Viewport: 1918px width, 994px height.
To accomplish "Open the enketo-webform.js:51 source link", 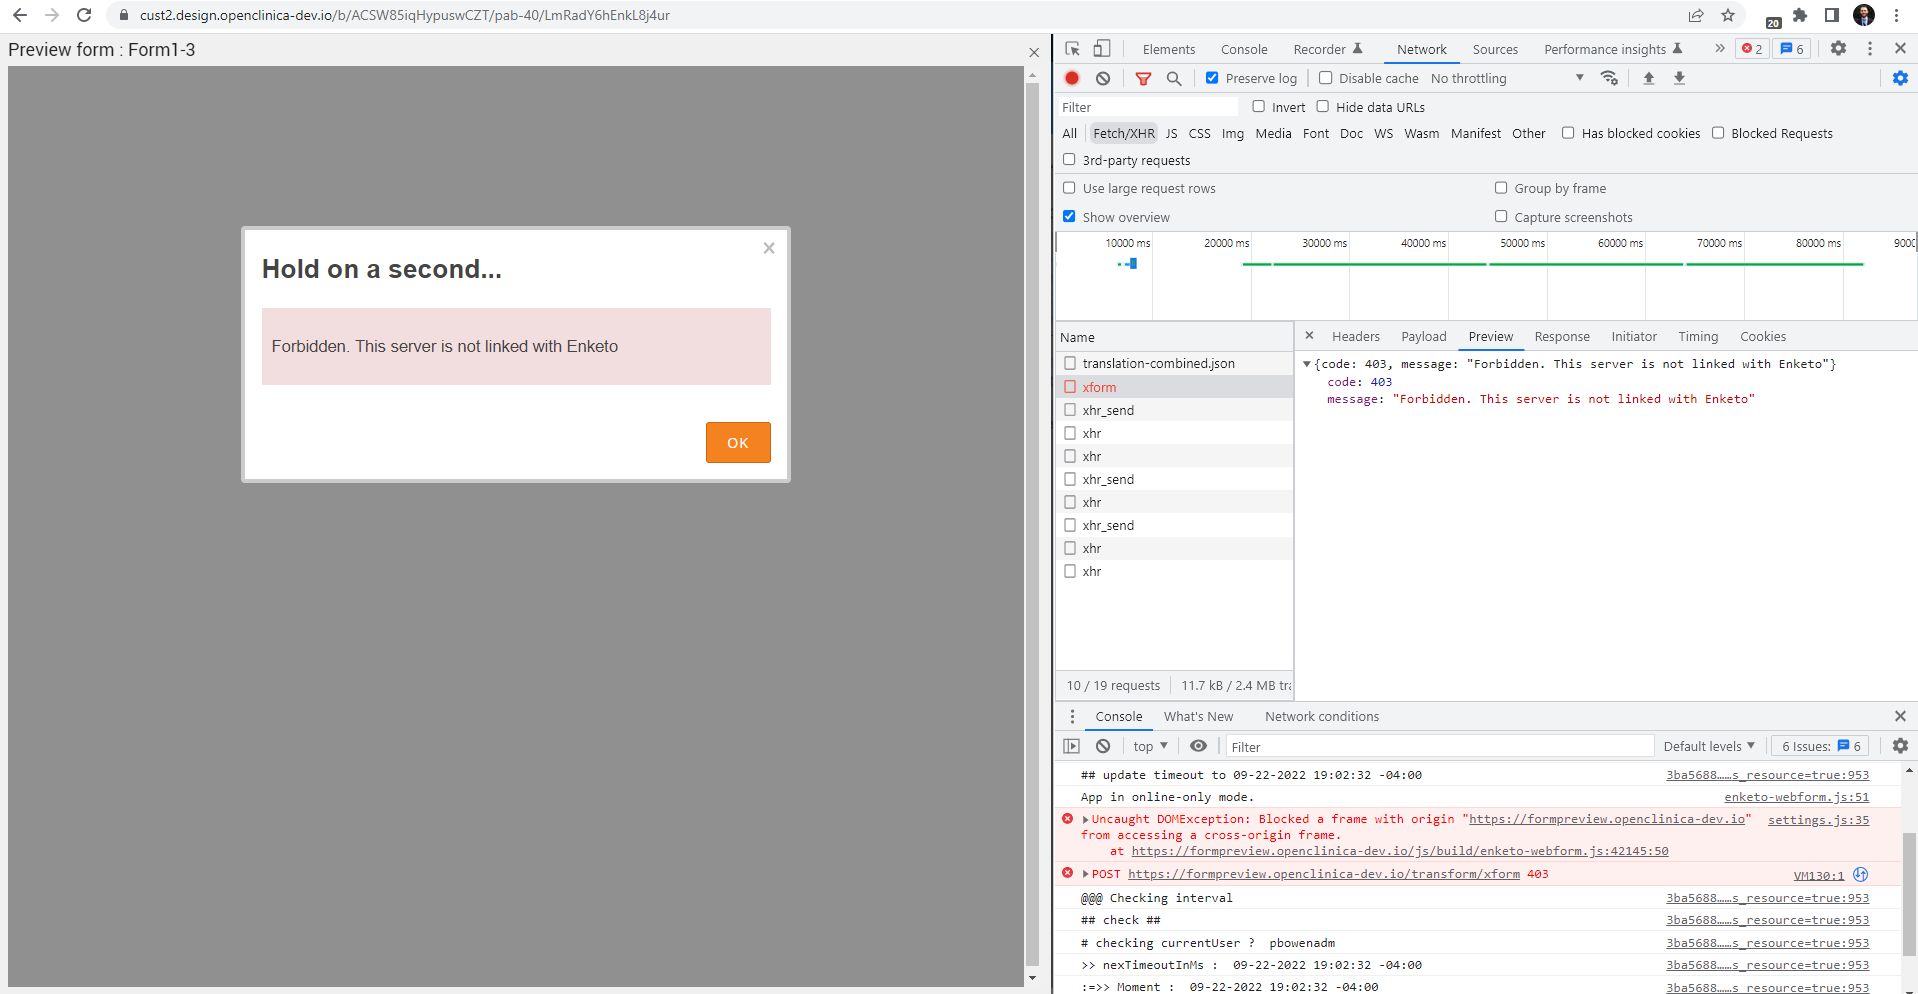I will coord(1796,797).
